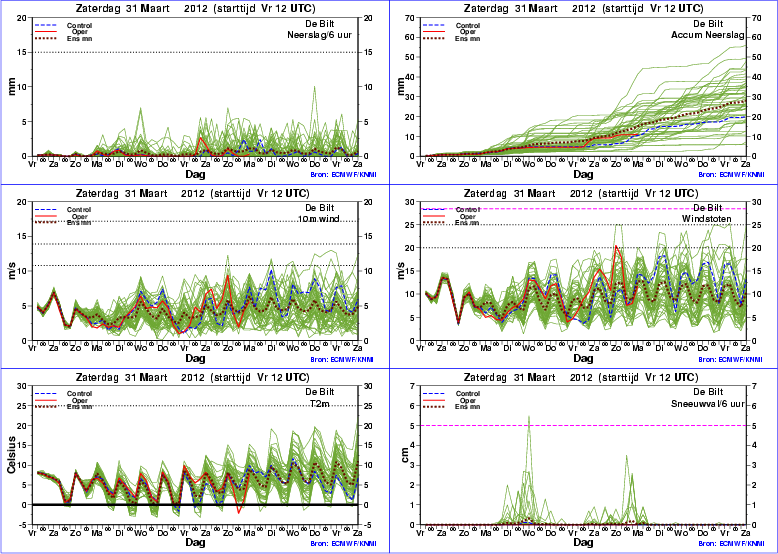Open 'Bron: ECMWF/KNMI' under Sneeuwval chart
This screenshot has height=554, width=778.
pos(731,544)
